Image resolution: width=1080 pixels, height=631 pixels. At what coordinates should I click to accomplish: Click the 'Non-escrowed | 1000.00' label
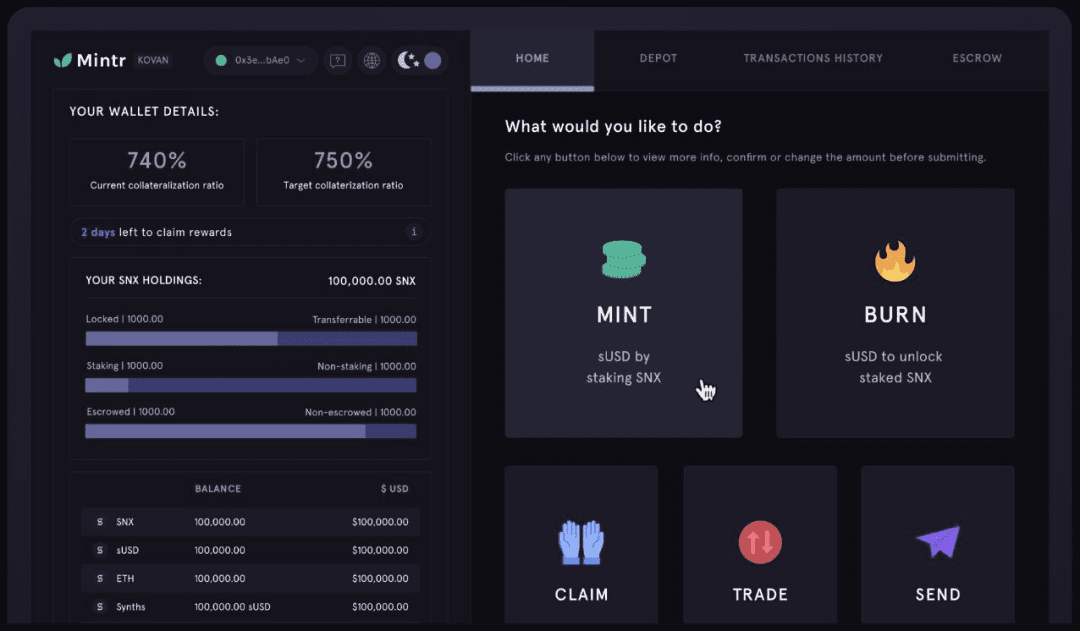tap(360, 412)
